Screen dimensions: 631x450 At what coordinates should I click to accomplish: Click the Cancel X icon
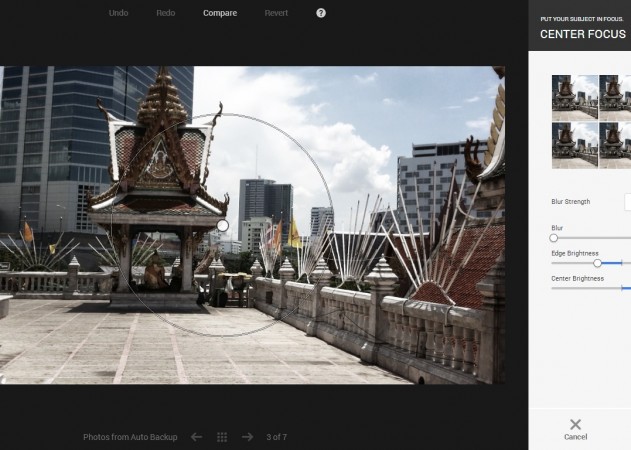(x=575, y=425)
